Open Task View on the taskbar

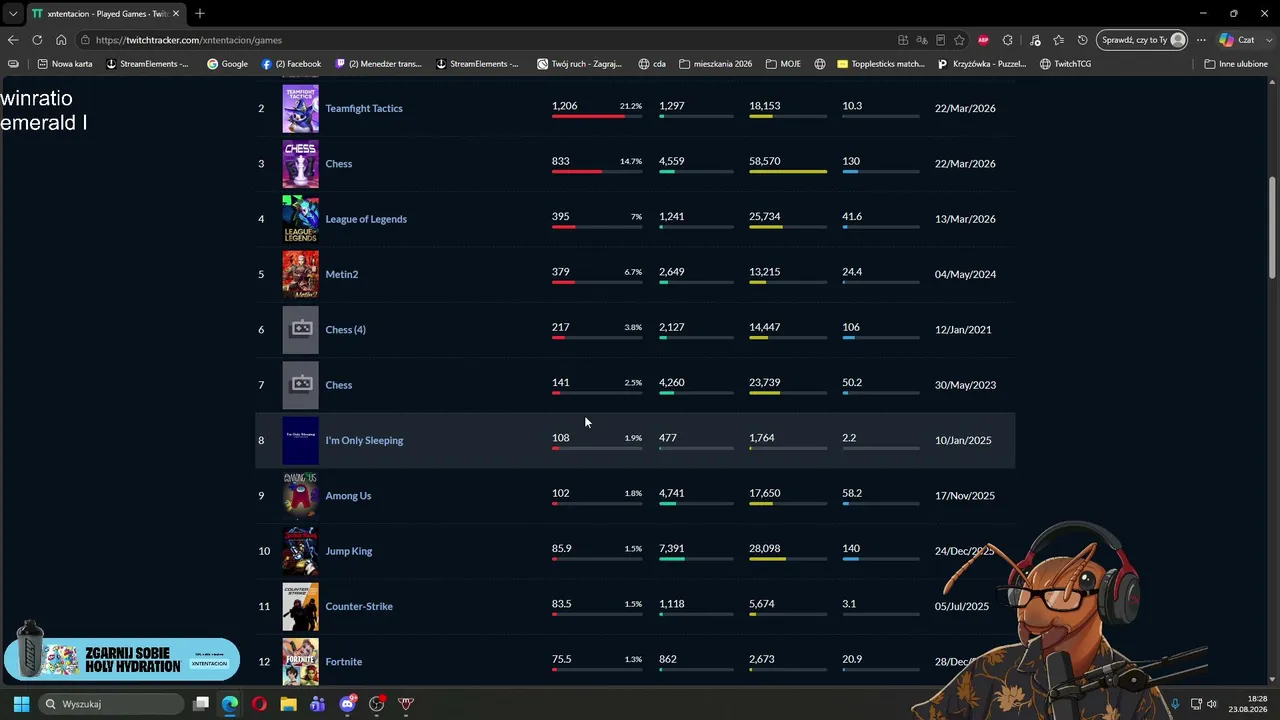201,704
